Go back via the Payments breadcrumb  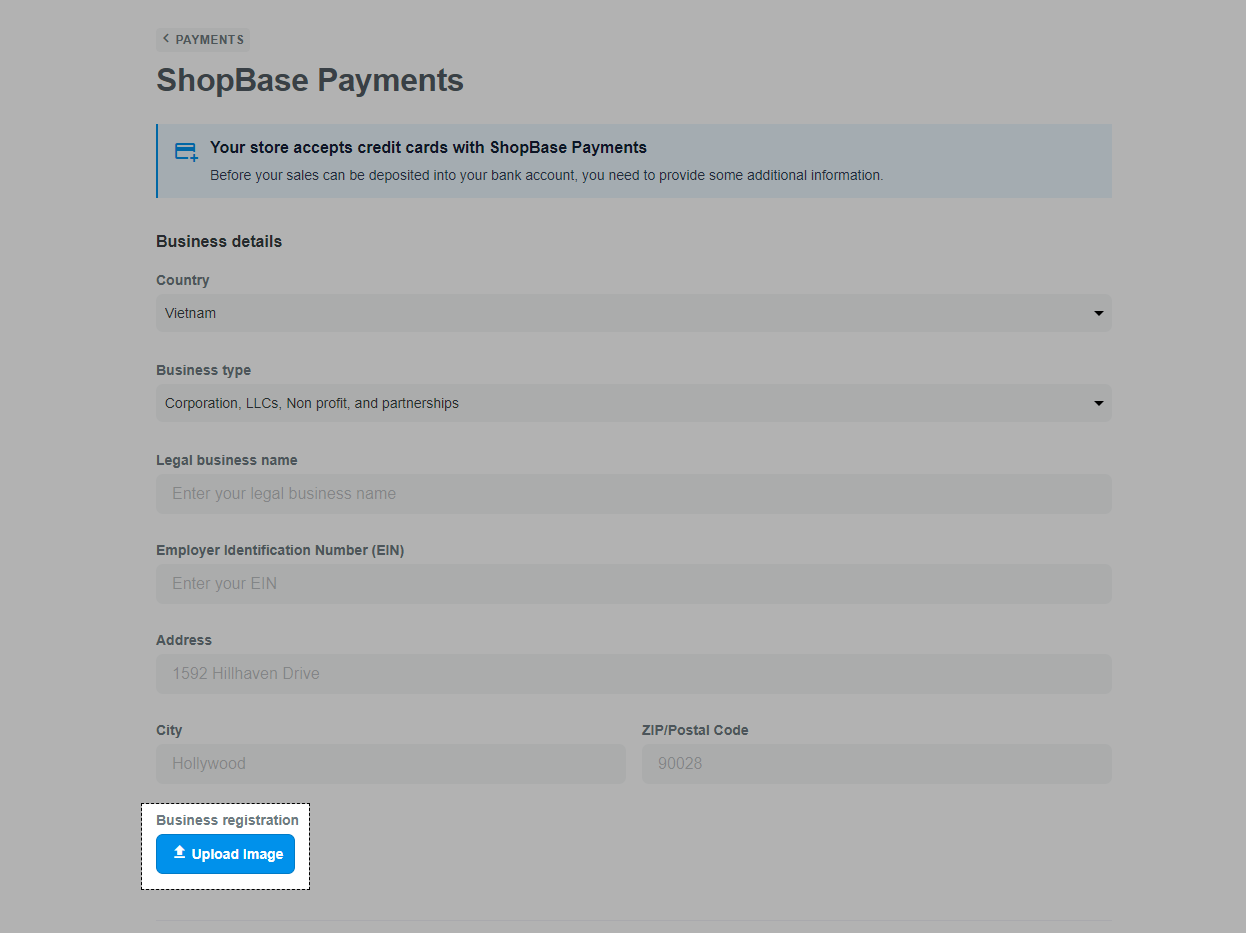[209, 40]
